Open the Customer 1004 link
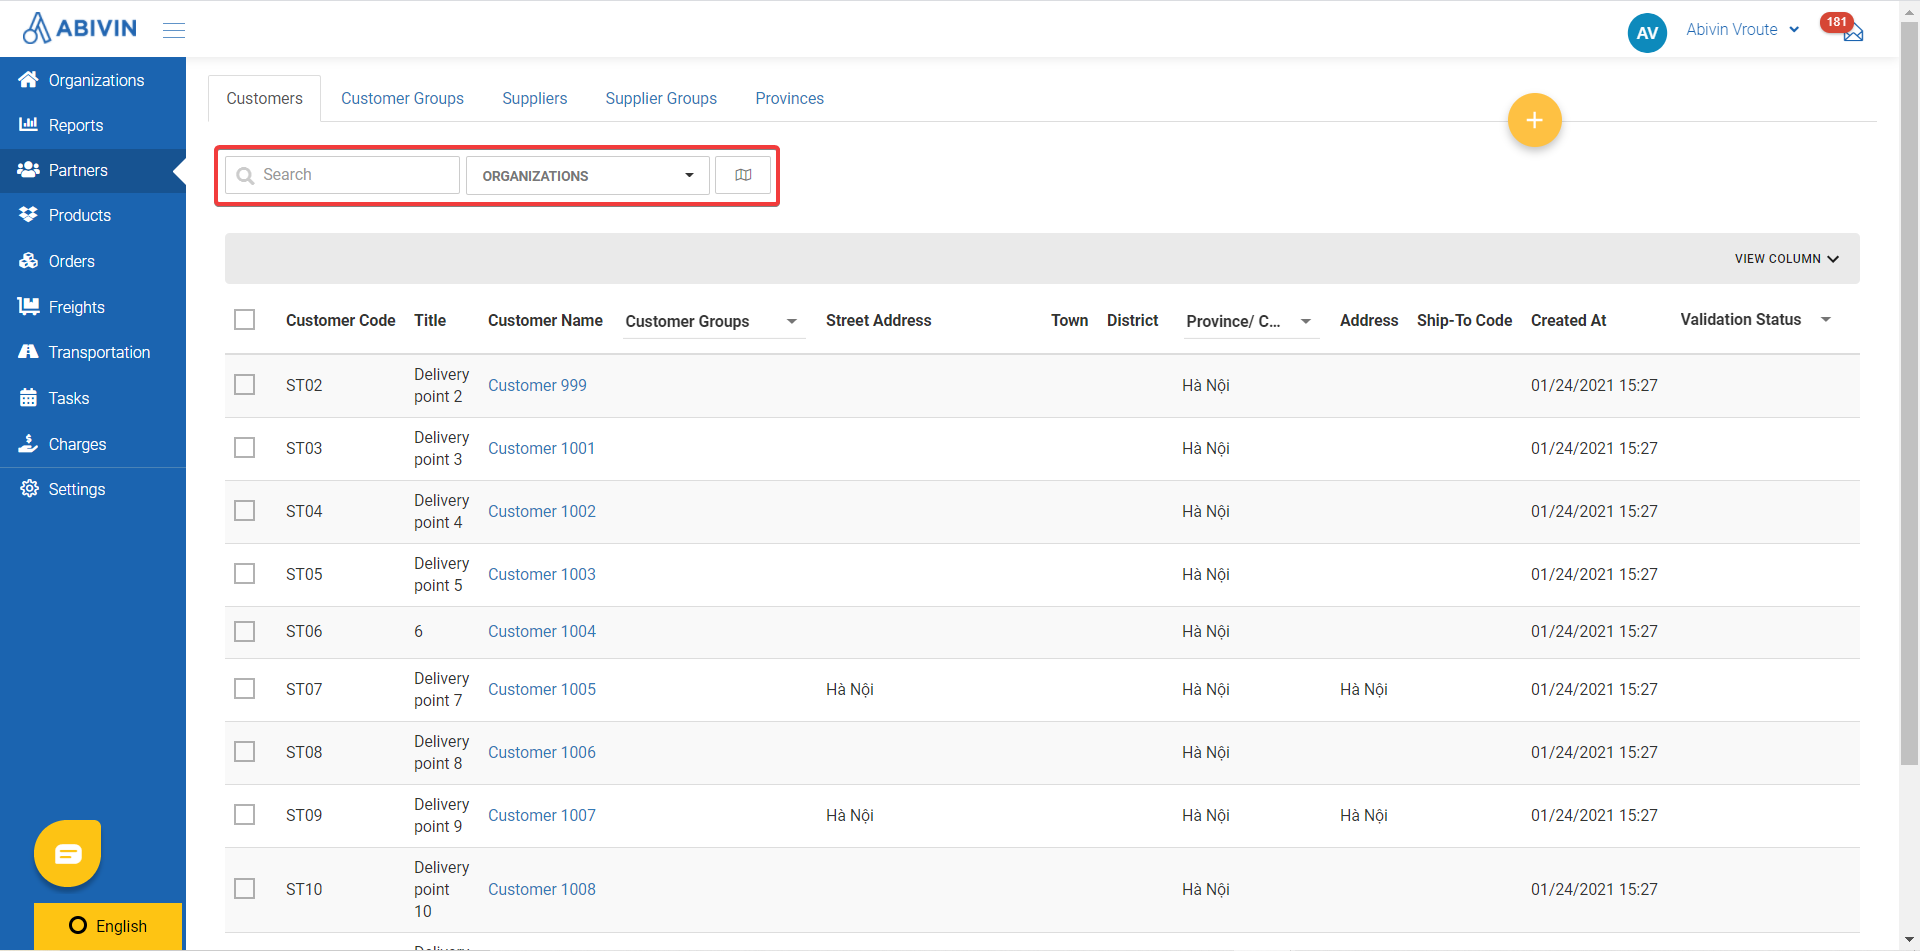 (x=541, y=631)
